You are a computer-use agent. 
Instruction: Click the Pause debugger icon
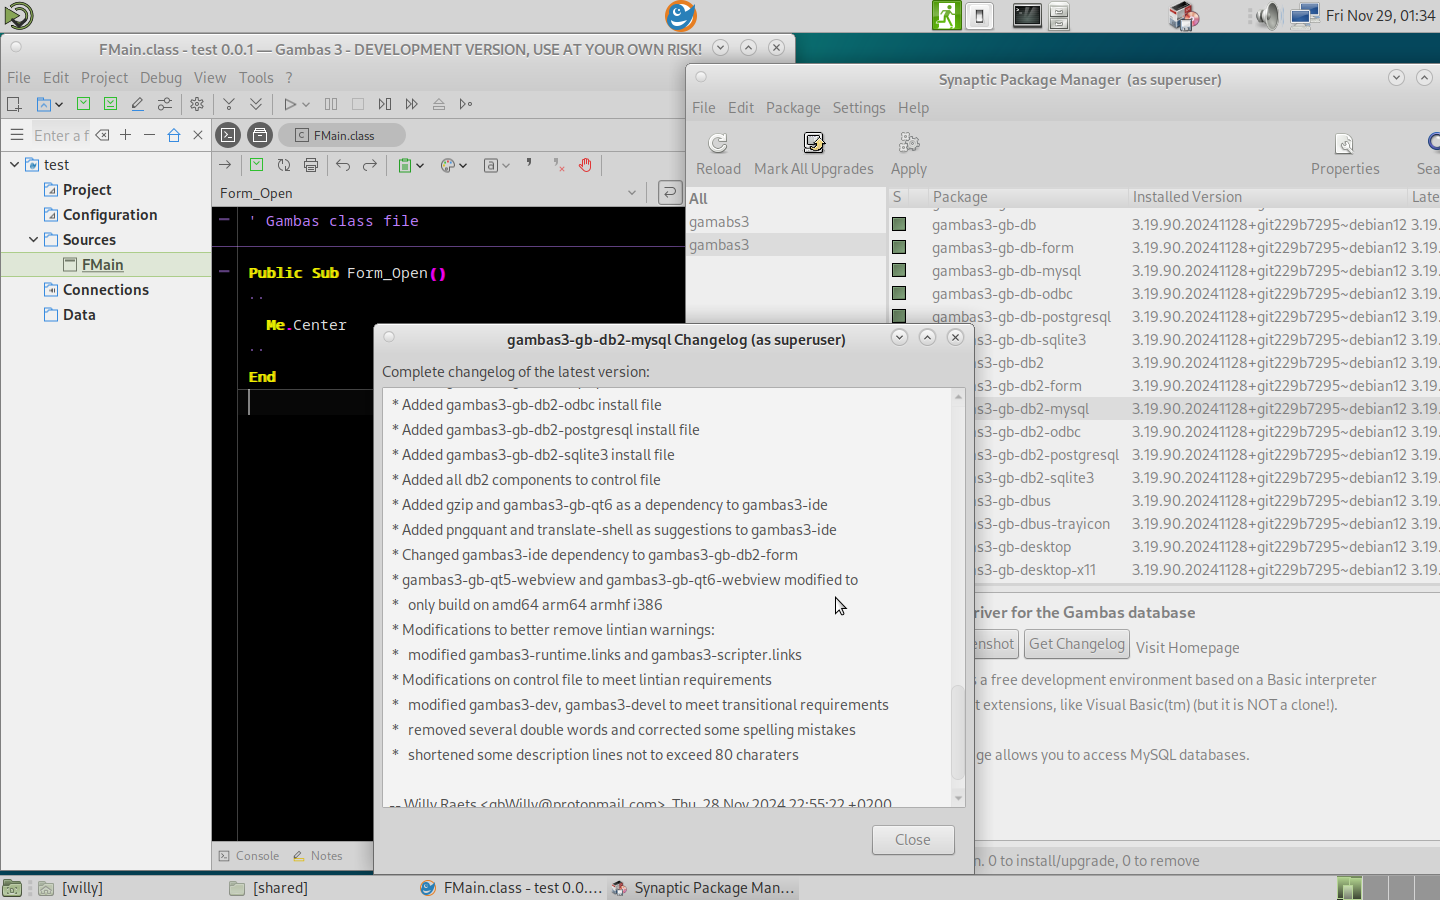[x=331, y=104]
